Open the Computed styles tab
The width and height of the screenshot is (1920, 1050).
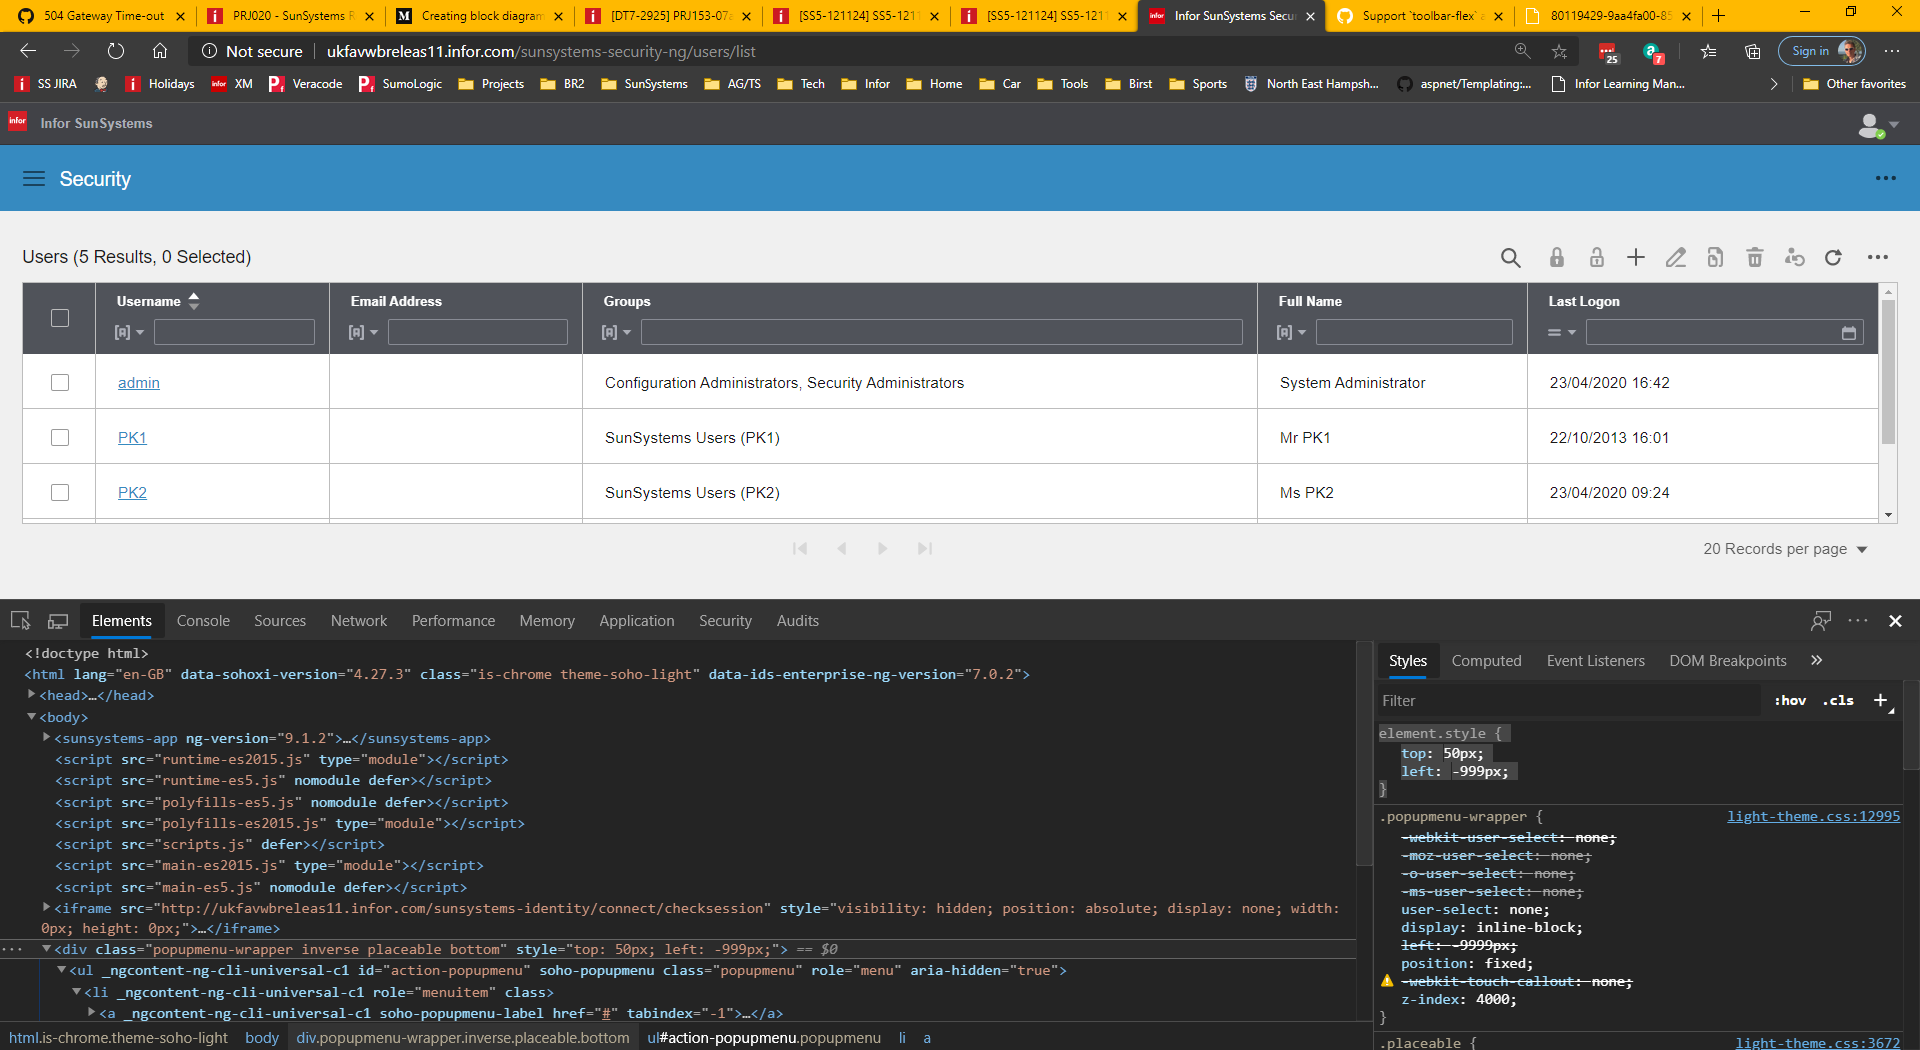[x=1486, y=661]
